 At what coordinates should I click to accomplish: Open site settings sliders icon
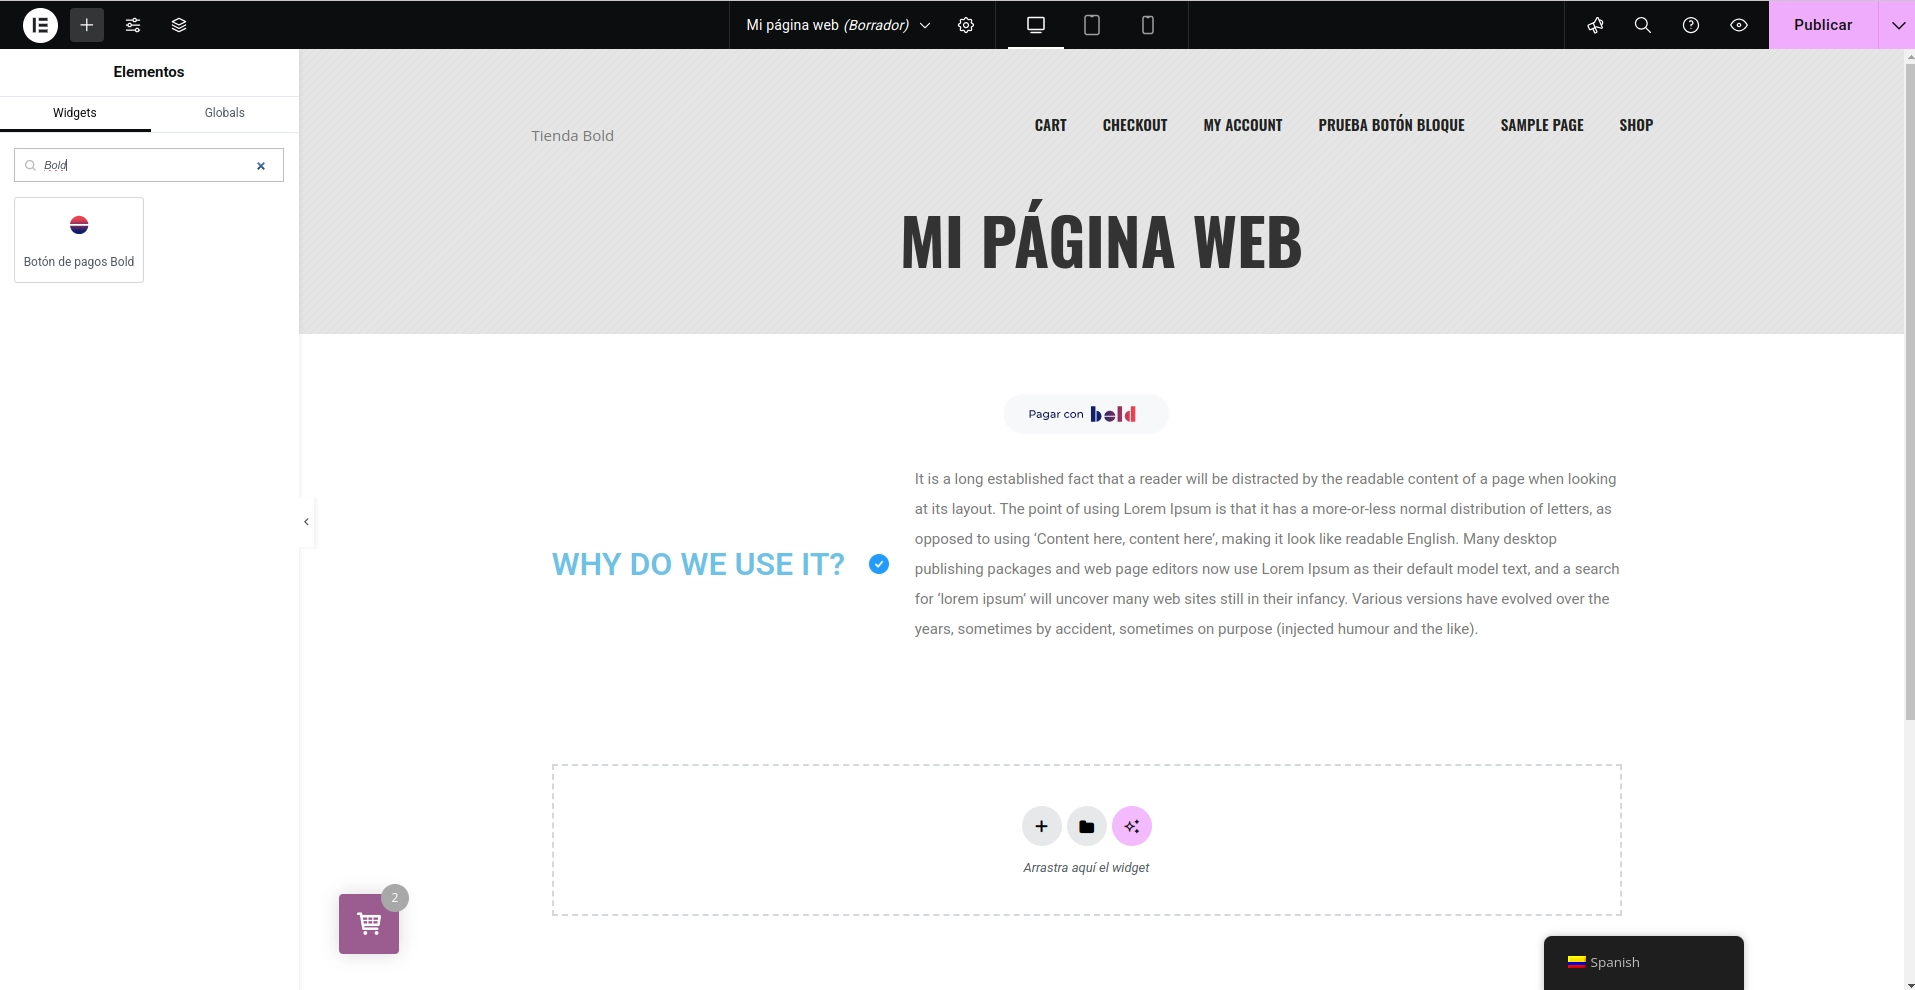(133, 25)
